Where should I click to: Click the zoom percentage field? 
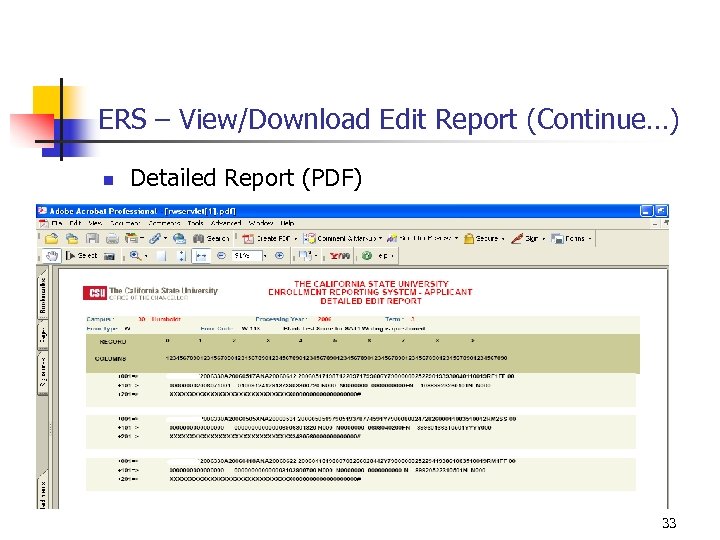(x=247, y=256)
